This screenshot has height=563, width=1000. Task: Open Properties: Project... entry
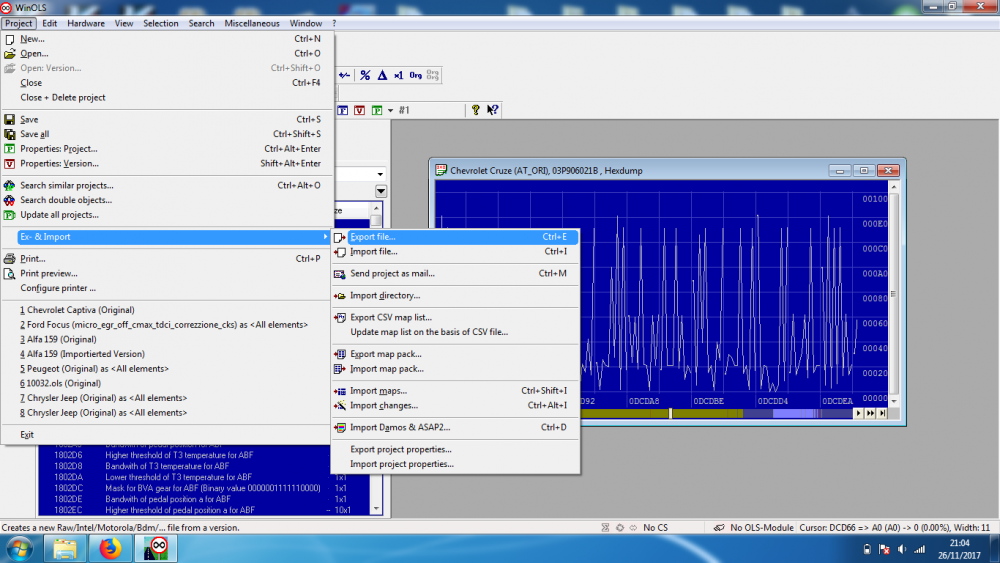[x=166, y=149]
